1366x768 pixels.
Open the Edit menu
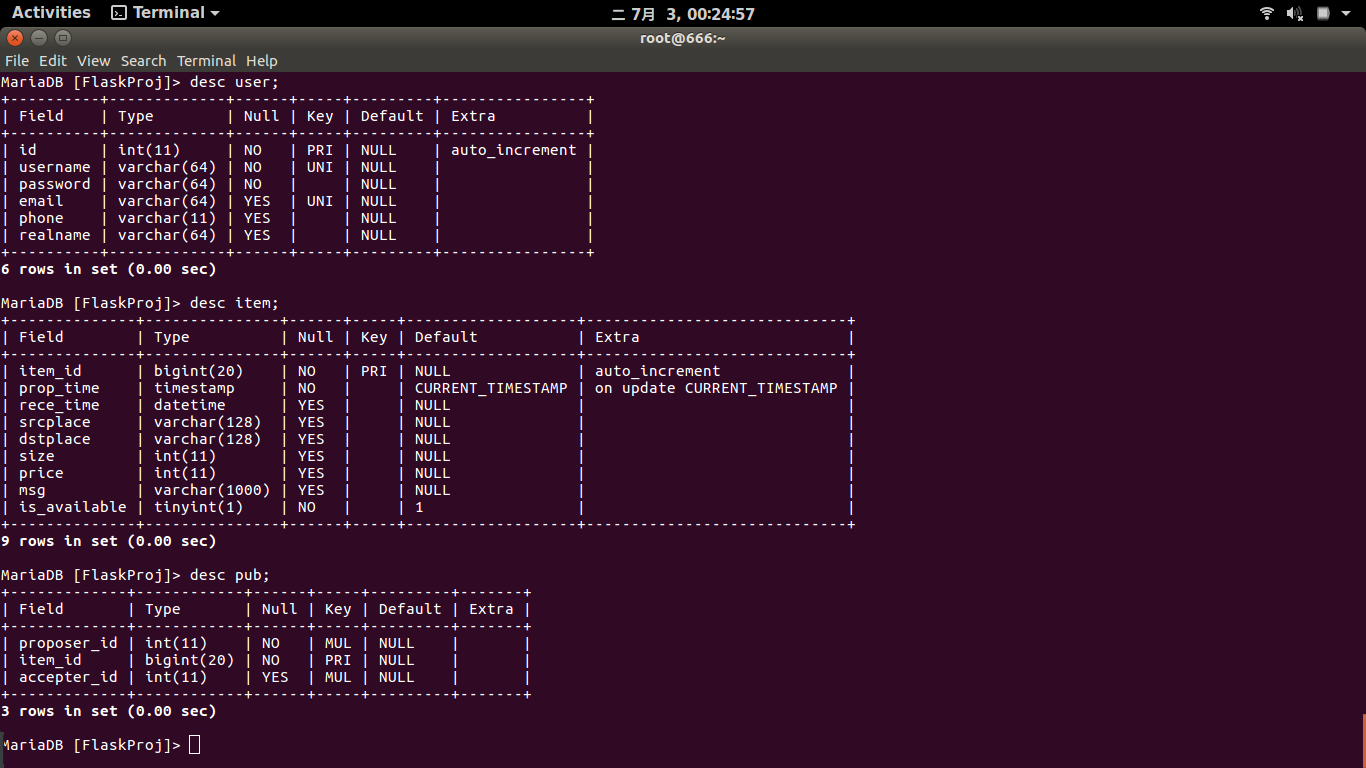coord(53,61)
